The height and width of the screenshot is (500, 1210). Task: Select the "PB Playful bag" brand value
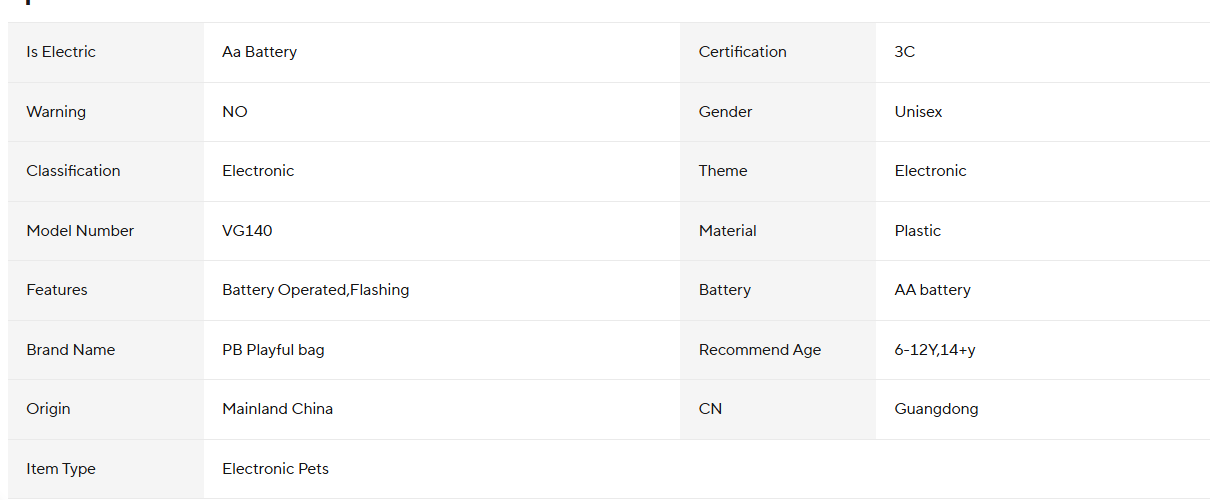pos(273,350)
